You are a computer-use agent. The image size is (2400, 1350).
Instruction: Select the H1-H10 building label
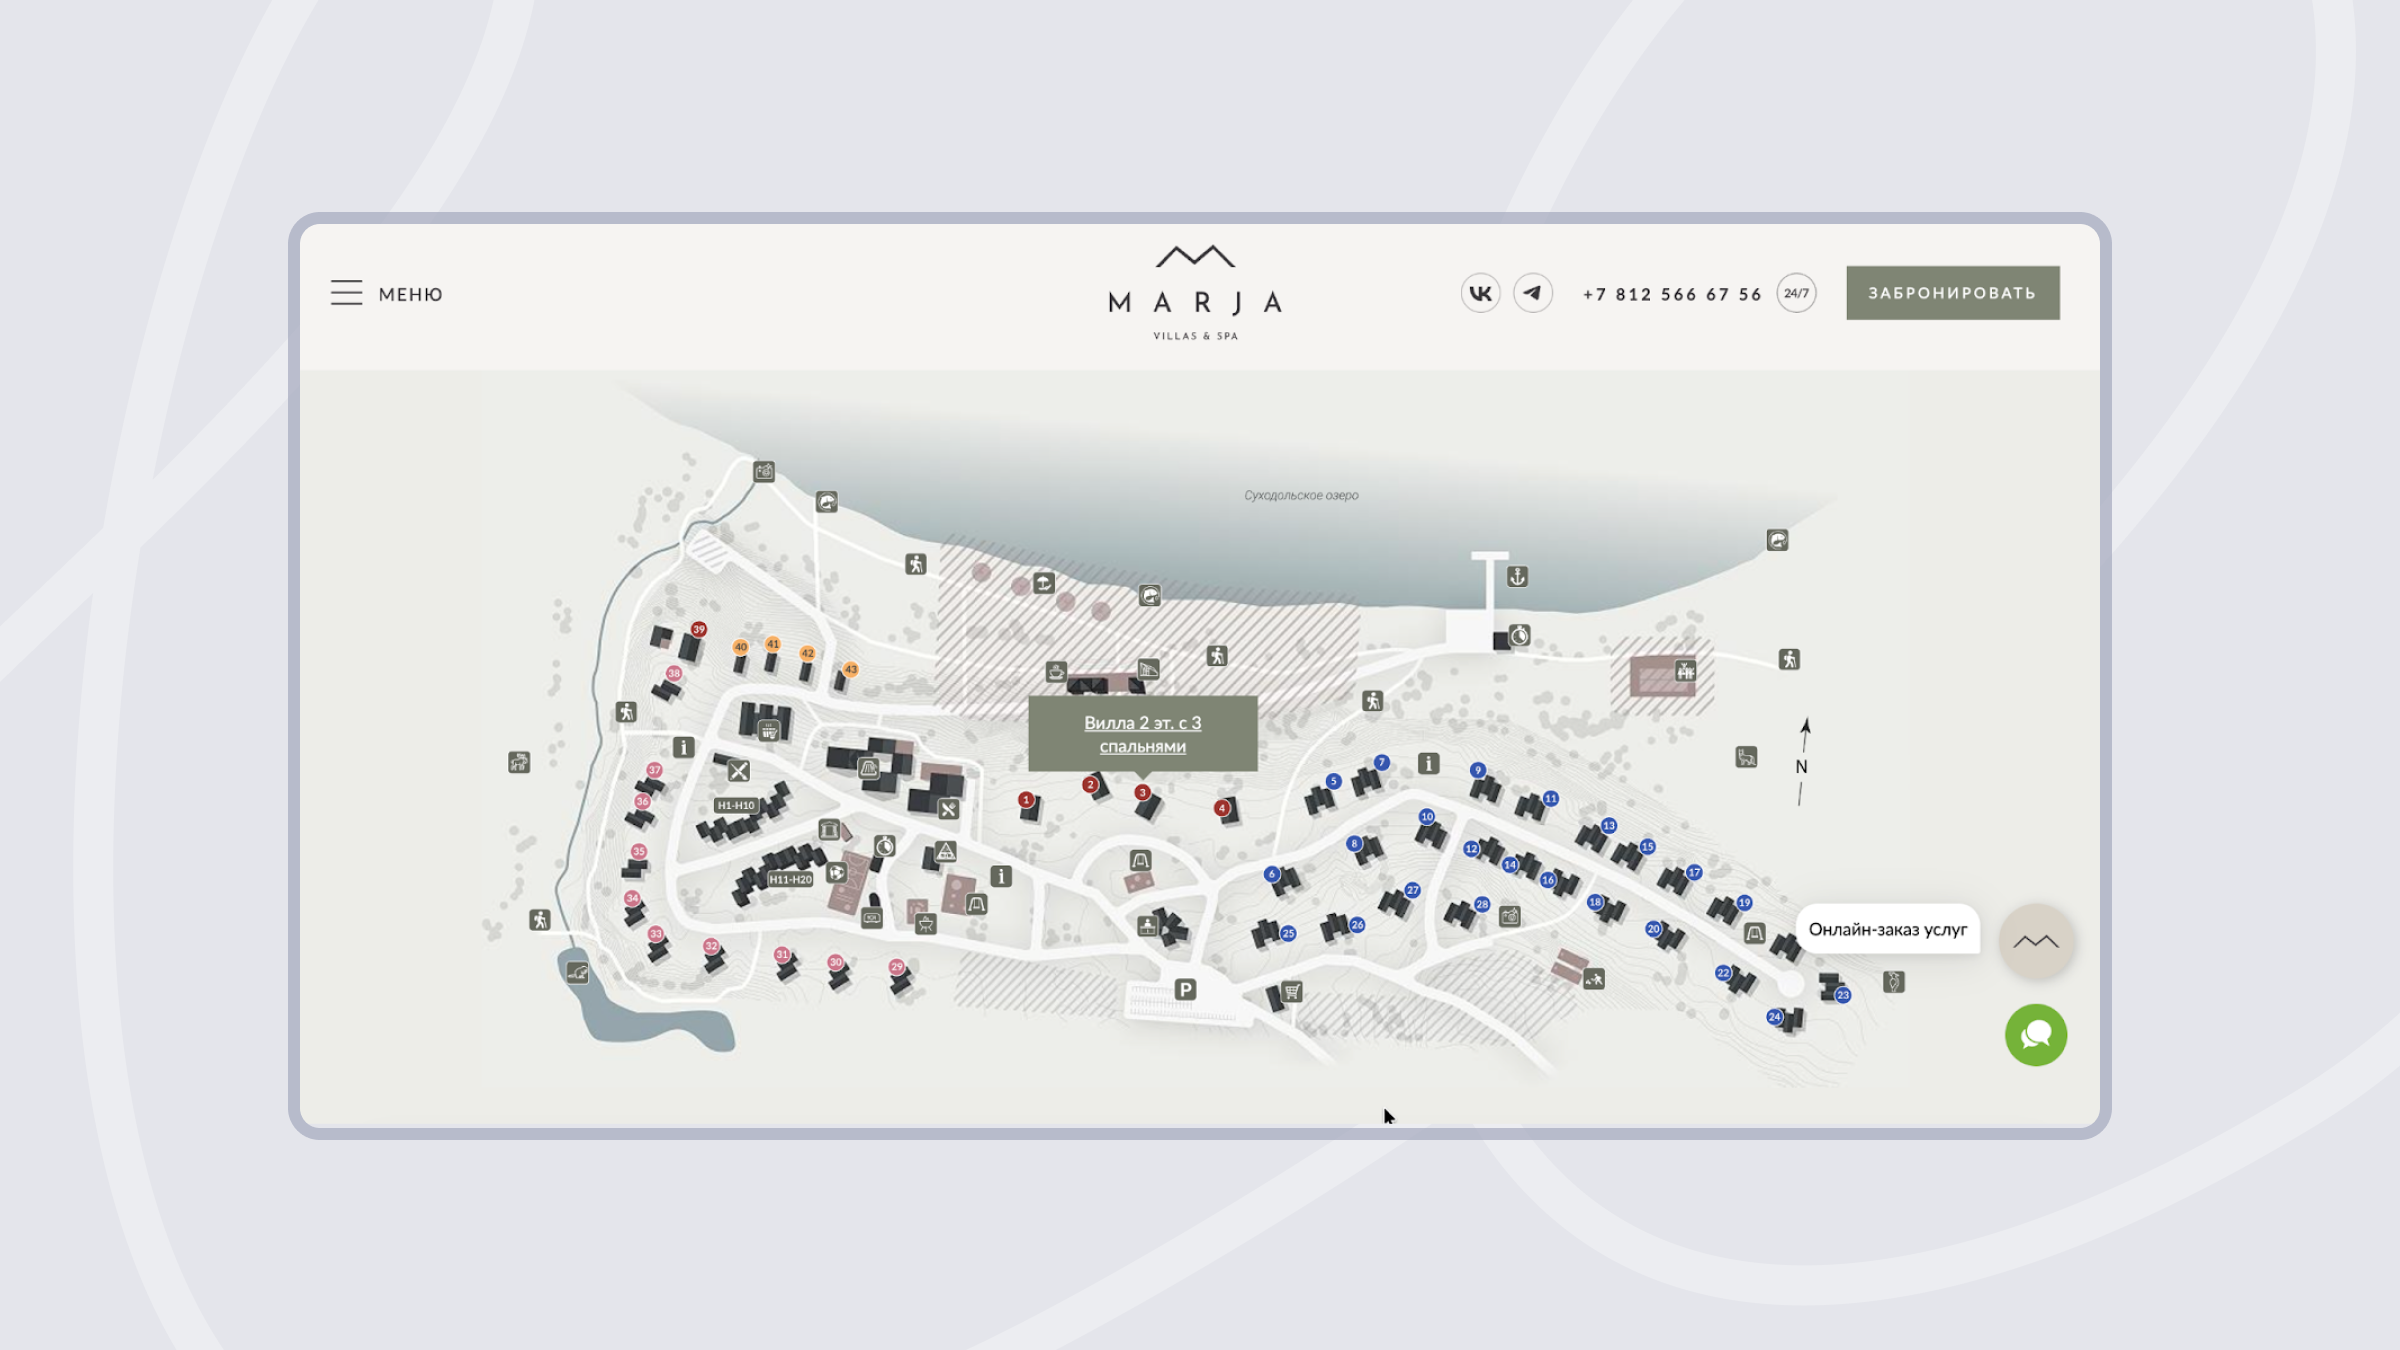736,805
